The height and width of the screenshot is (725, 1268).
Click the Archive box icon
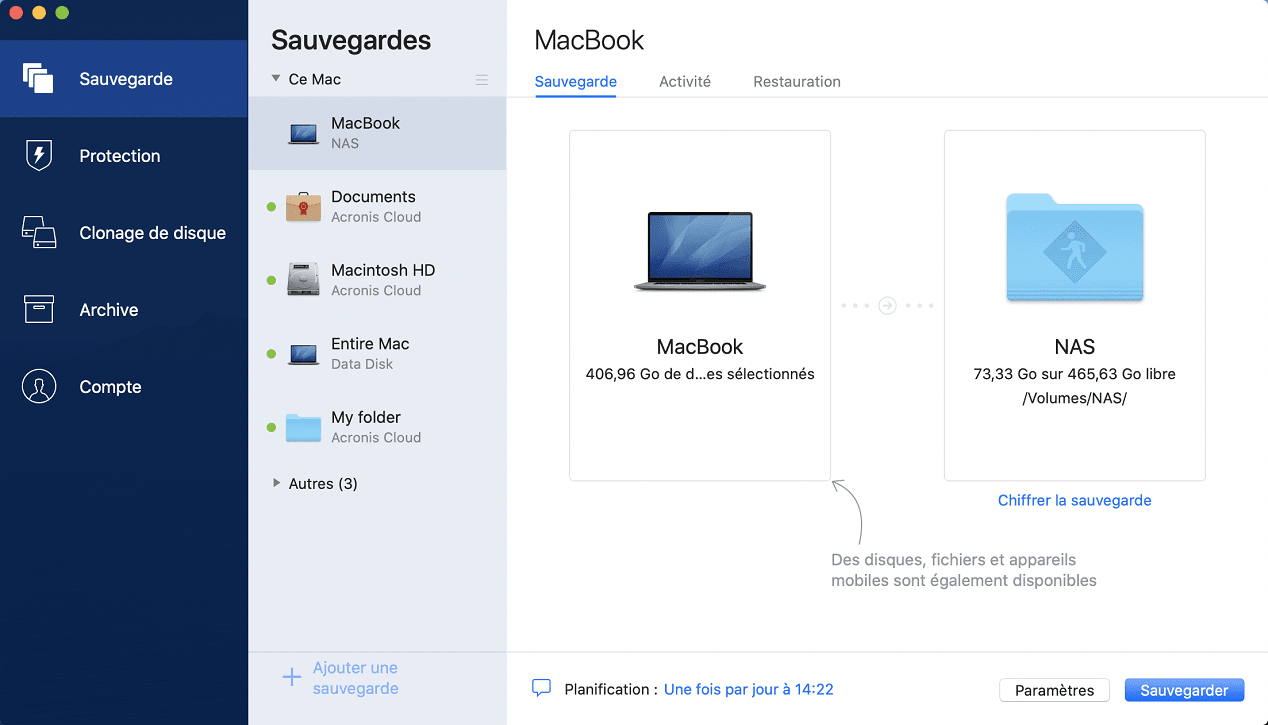pos(38,309)
